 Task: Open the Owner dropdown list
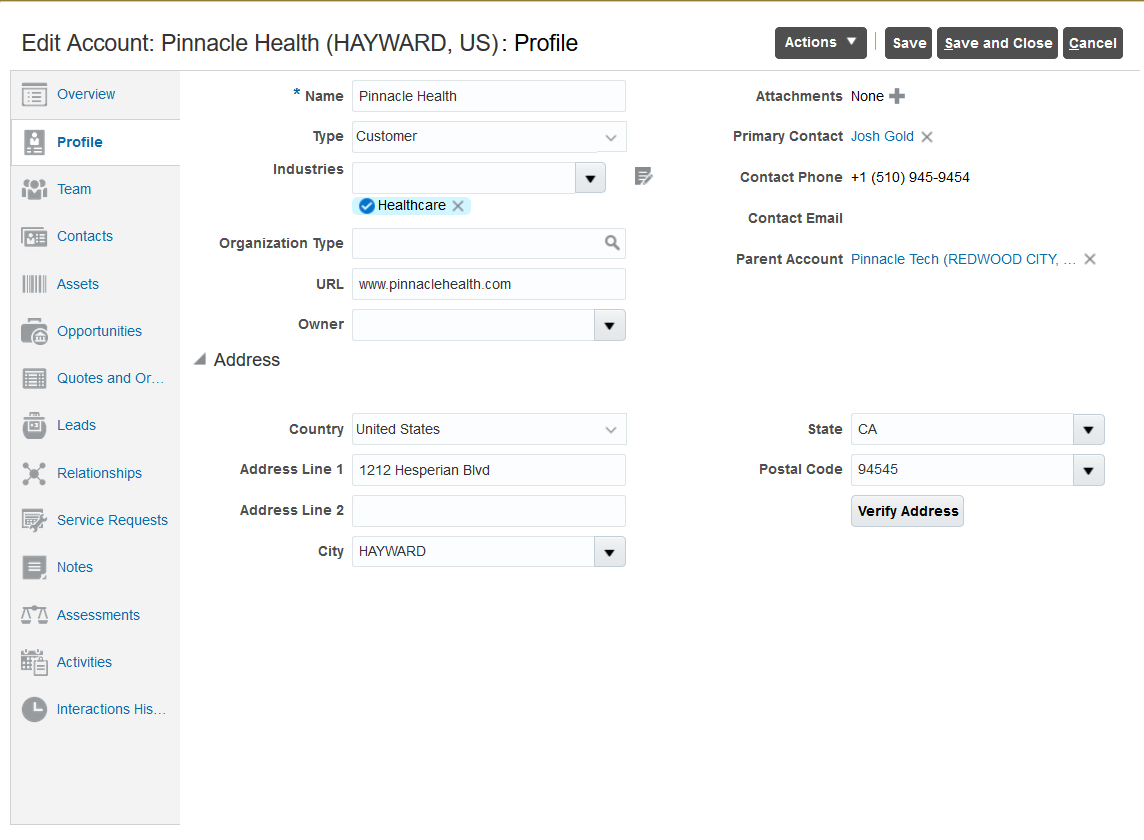click(x=610, y=325)
